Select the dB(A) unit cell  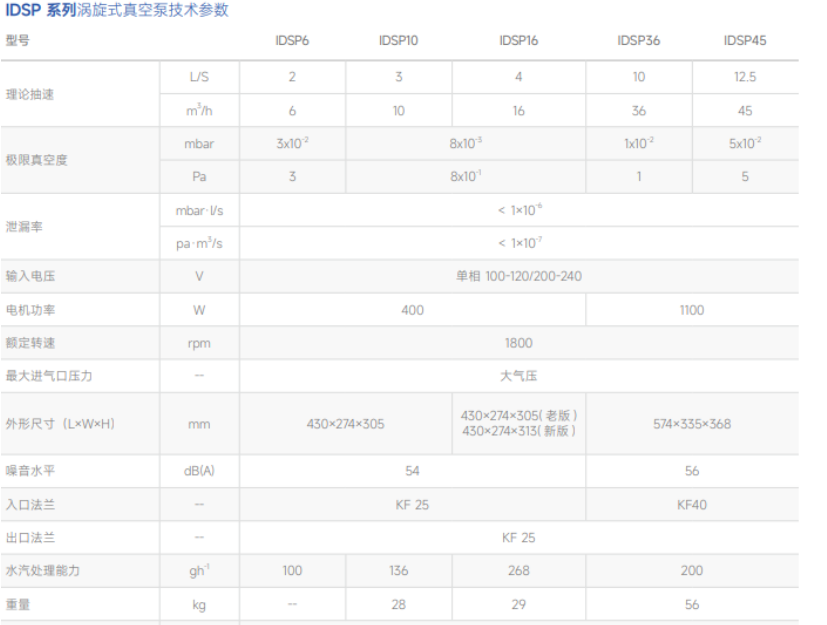point(199,471)
